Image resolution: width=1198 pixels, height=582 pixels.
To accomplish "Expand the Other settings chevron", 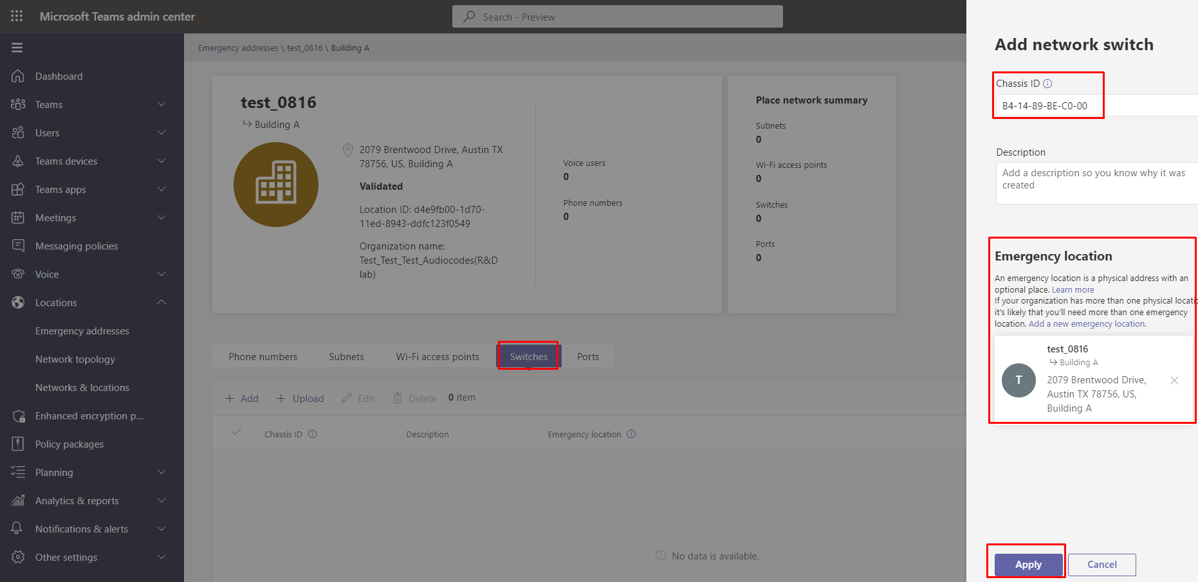I will [161, 557].
